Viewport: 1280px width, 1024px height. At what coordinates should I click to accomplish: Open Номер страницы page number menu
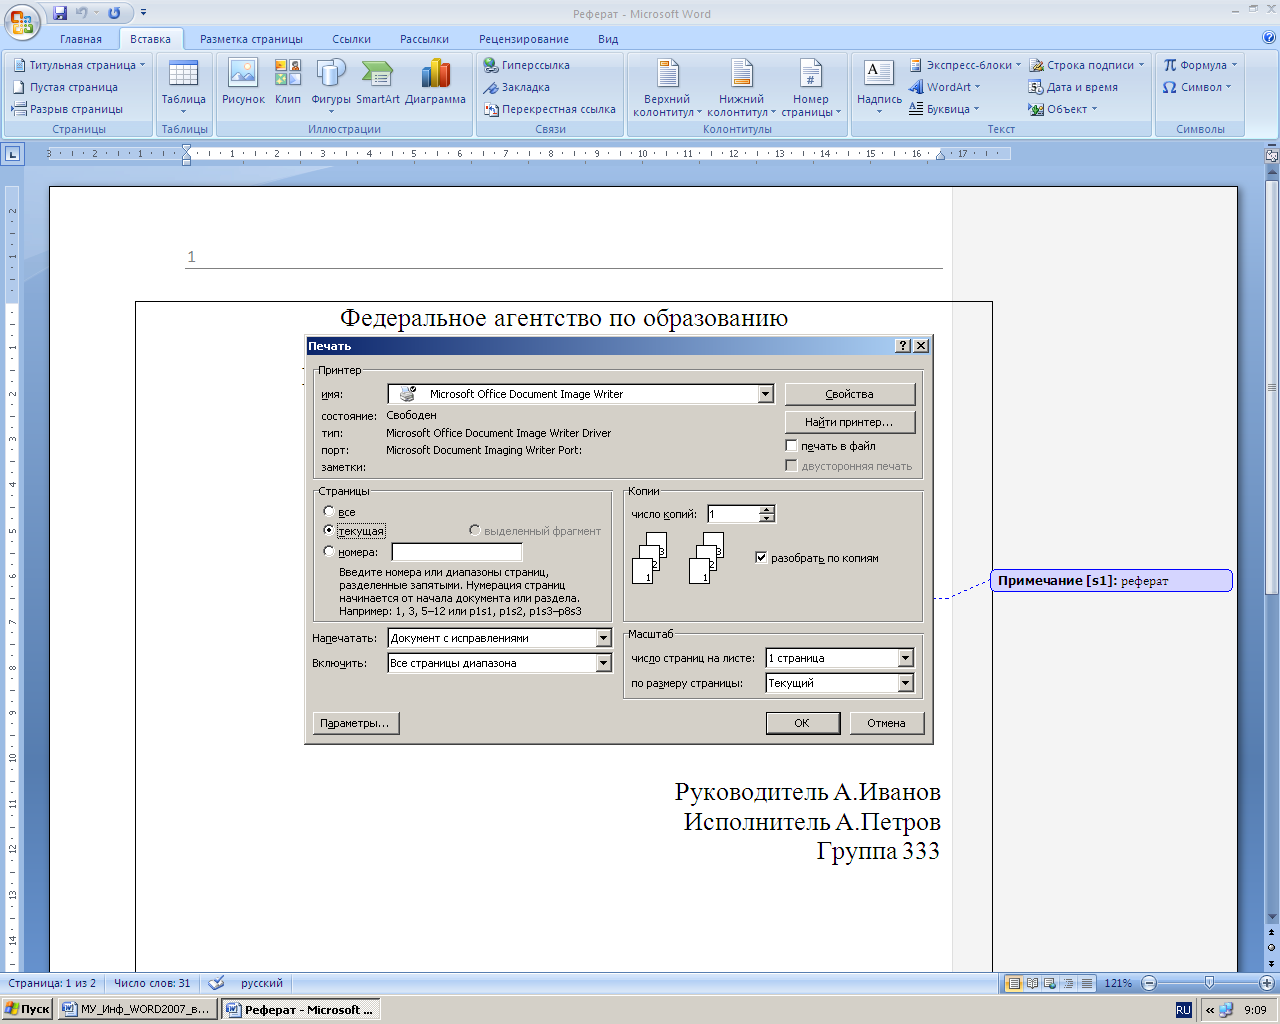pos(811,88)
